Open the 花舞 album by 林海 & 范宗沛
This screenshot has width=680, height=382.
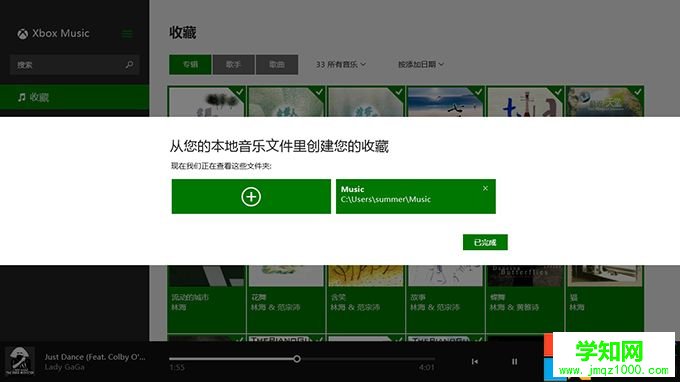[286, 298]
